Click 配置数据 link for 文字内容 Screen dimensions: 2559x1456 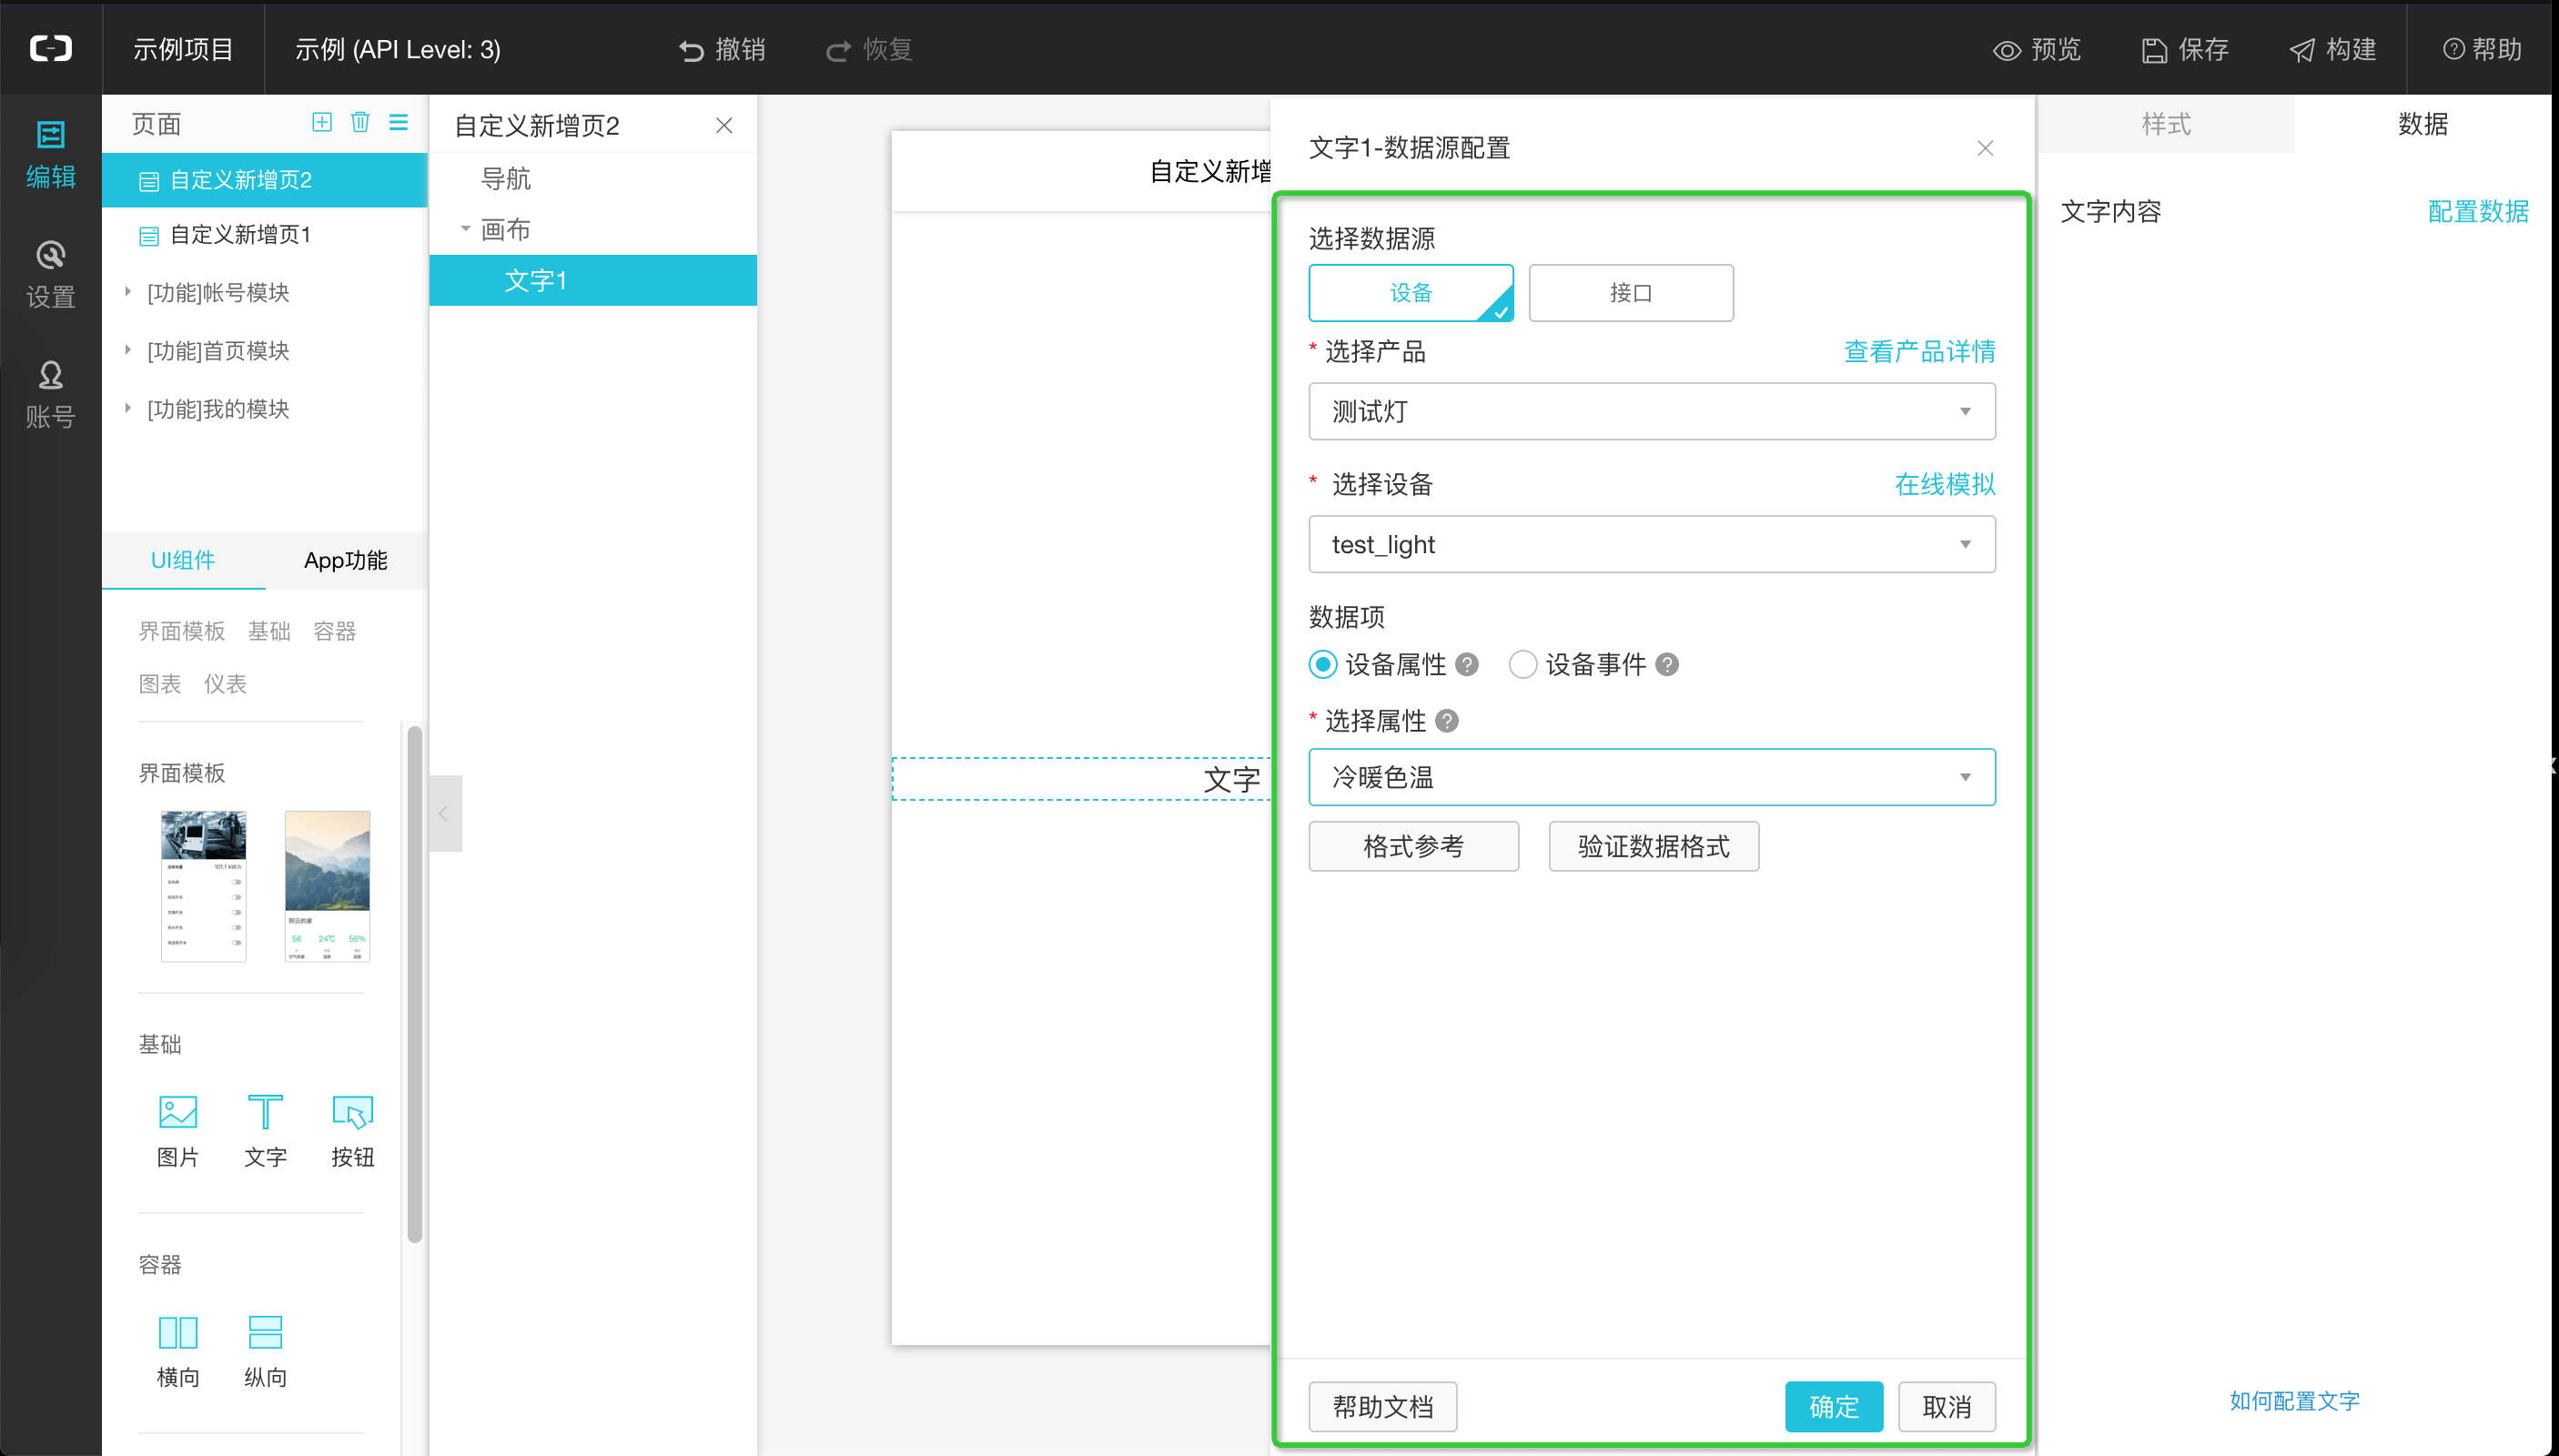click(x=2477, y=211)
